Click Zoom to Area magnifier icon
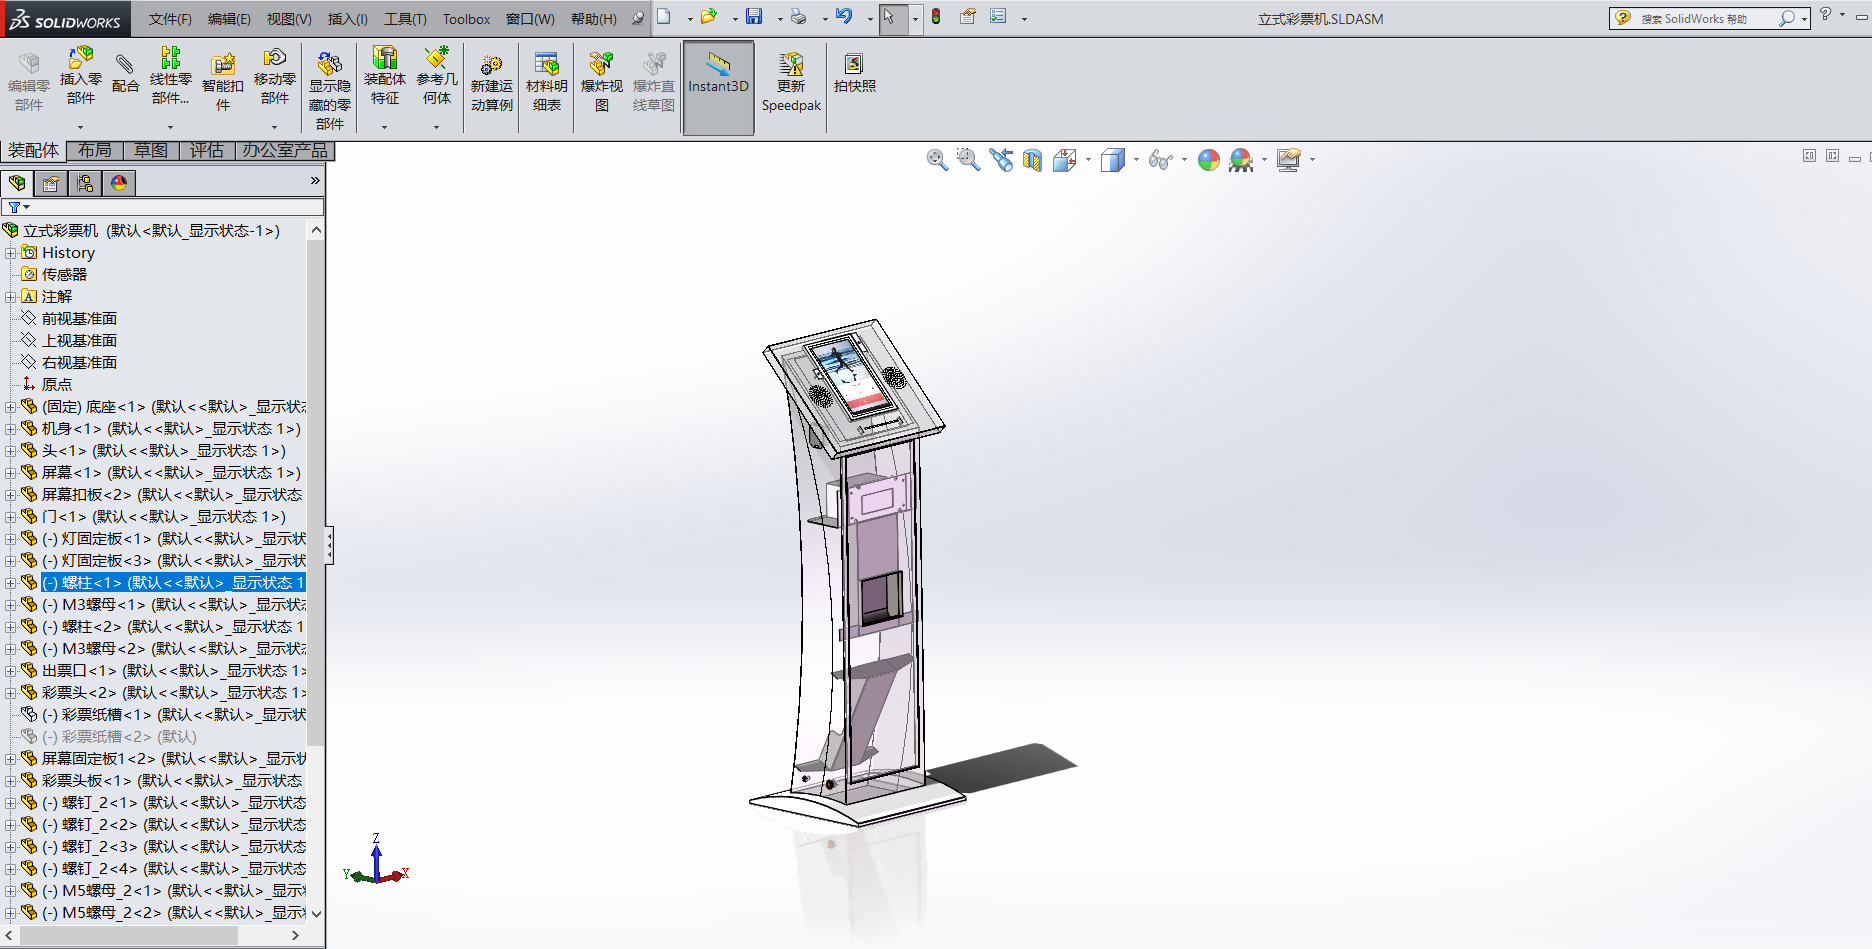This screenshot has height=949, width=1872. [968, 160]
